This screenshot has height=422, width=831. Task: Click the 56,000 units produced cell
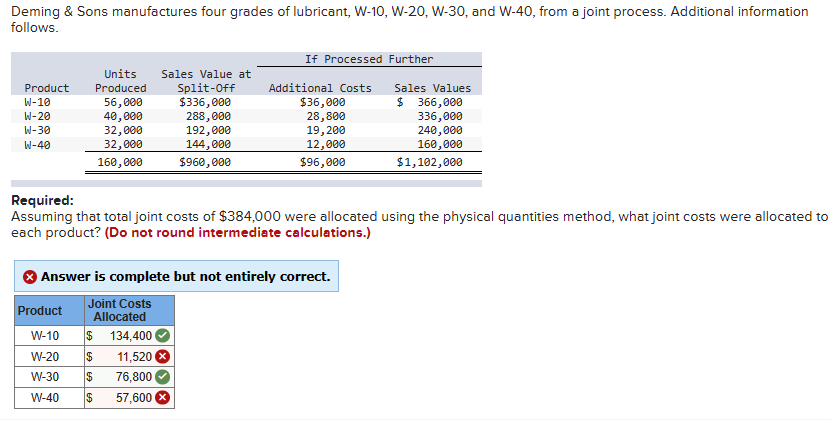[123, 102]
